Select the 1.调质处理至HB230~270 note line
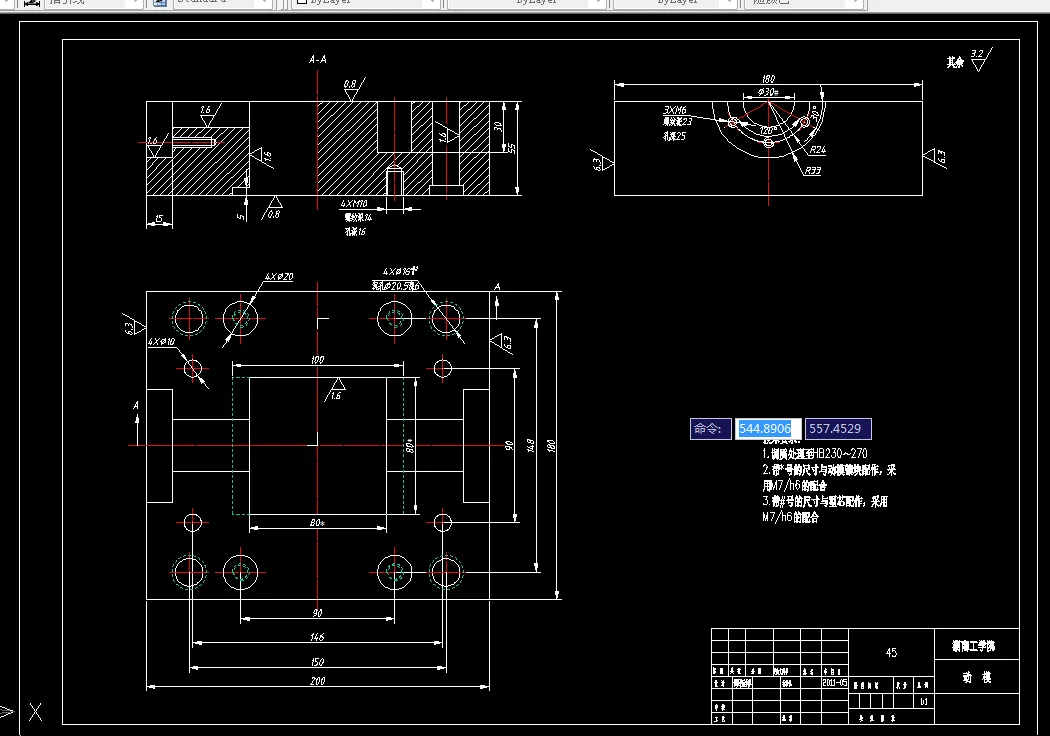Screen dimensions: 1050x736 (x=815, y=453)
